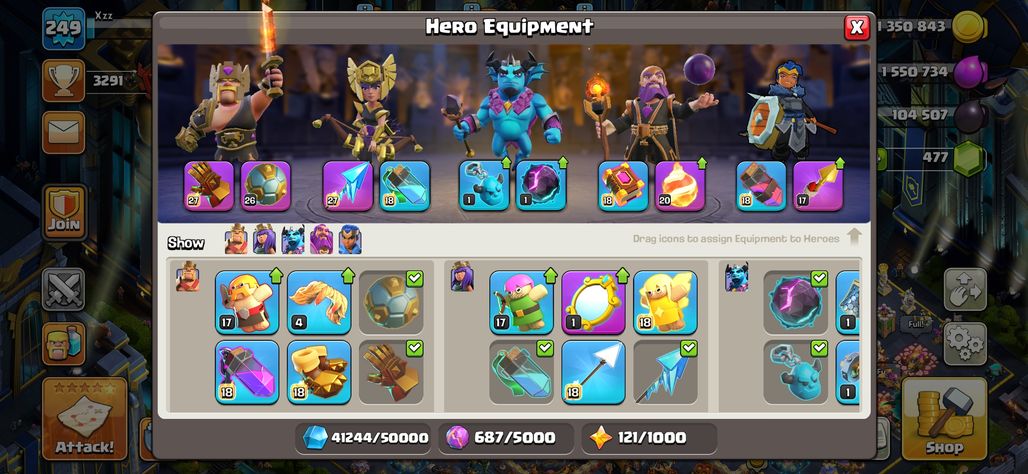Screen dimensions: 1028x474
Task: Choose the Rage Vial purple crystal equipment
Action: point(247,372)
